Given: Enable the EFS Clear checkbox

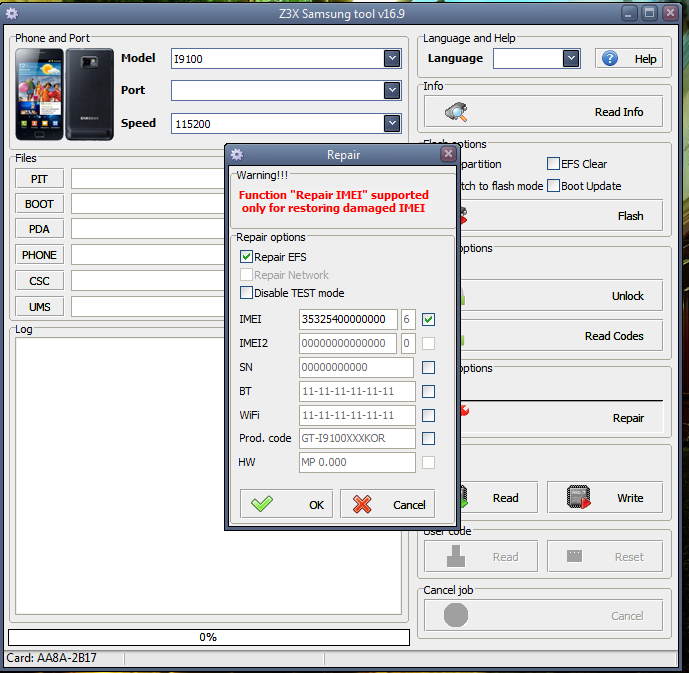Looking at the screenshot, I should click(x=553, y=163).
